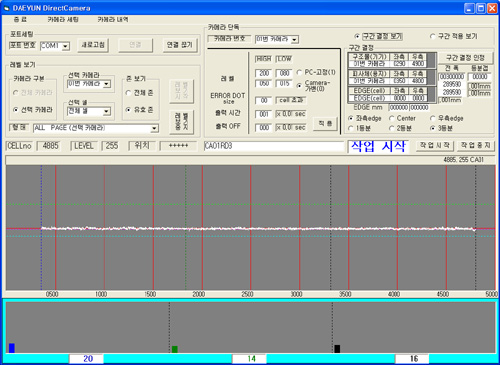Click the 피사체(용지) table header cell
This screenshot has height=365, width=500.
(369, 74)
